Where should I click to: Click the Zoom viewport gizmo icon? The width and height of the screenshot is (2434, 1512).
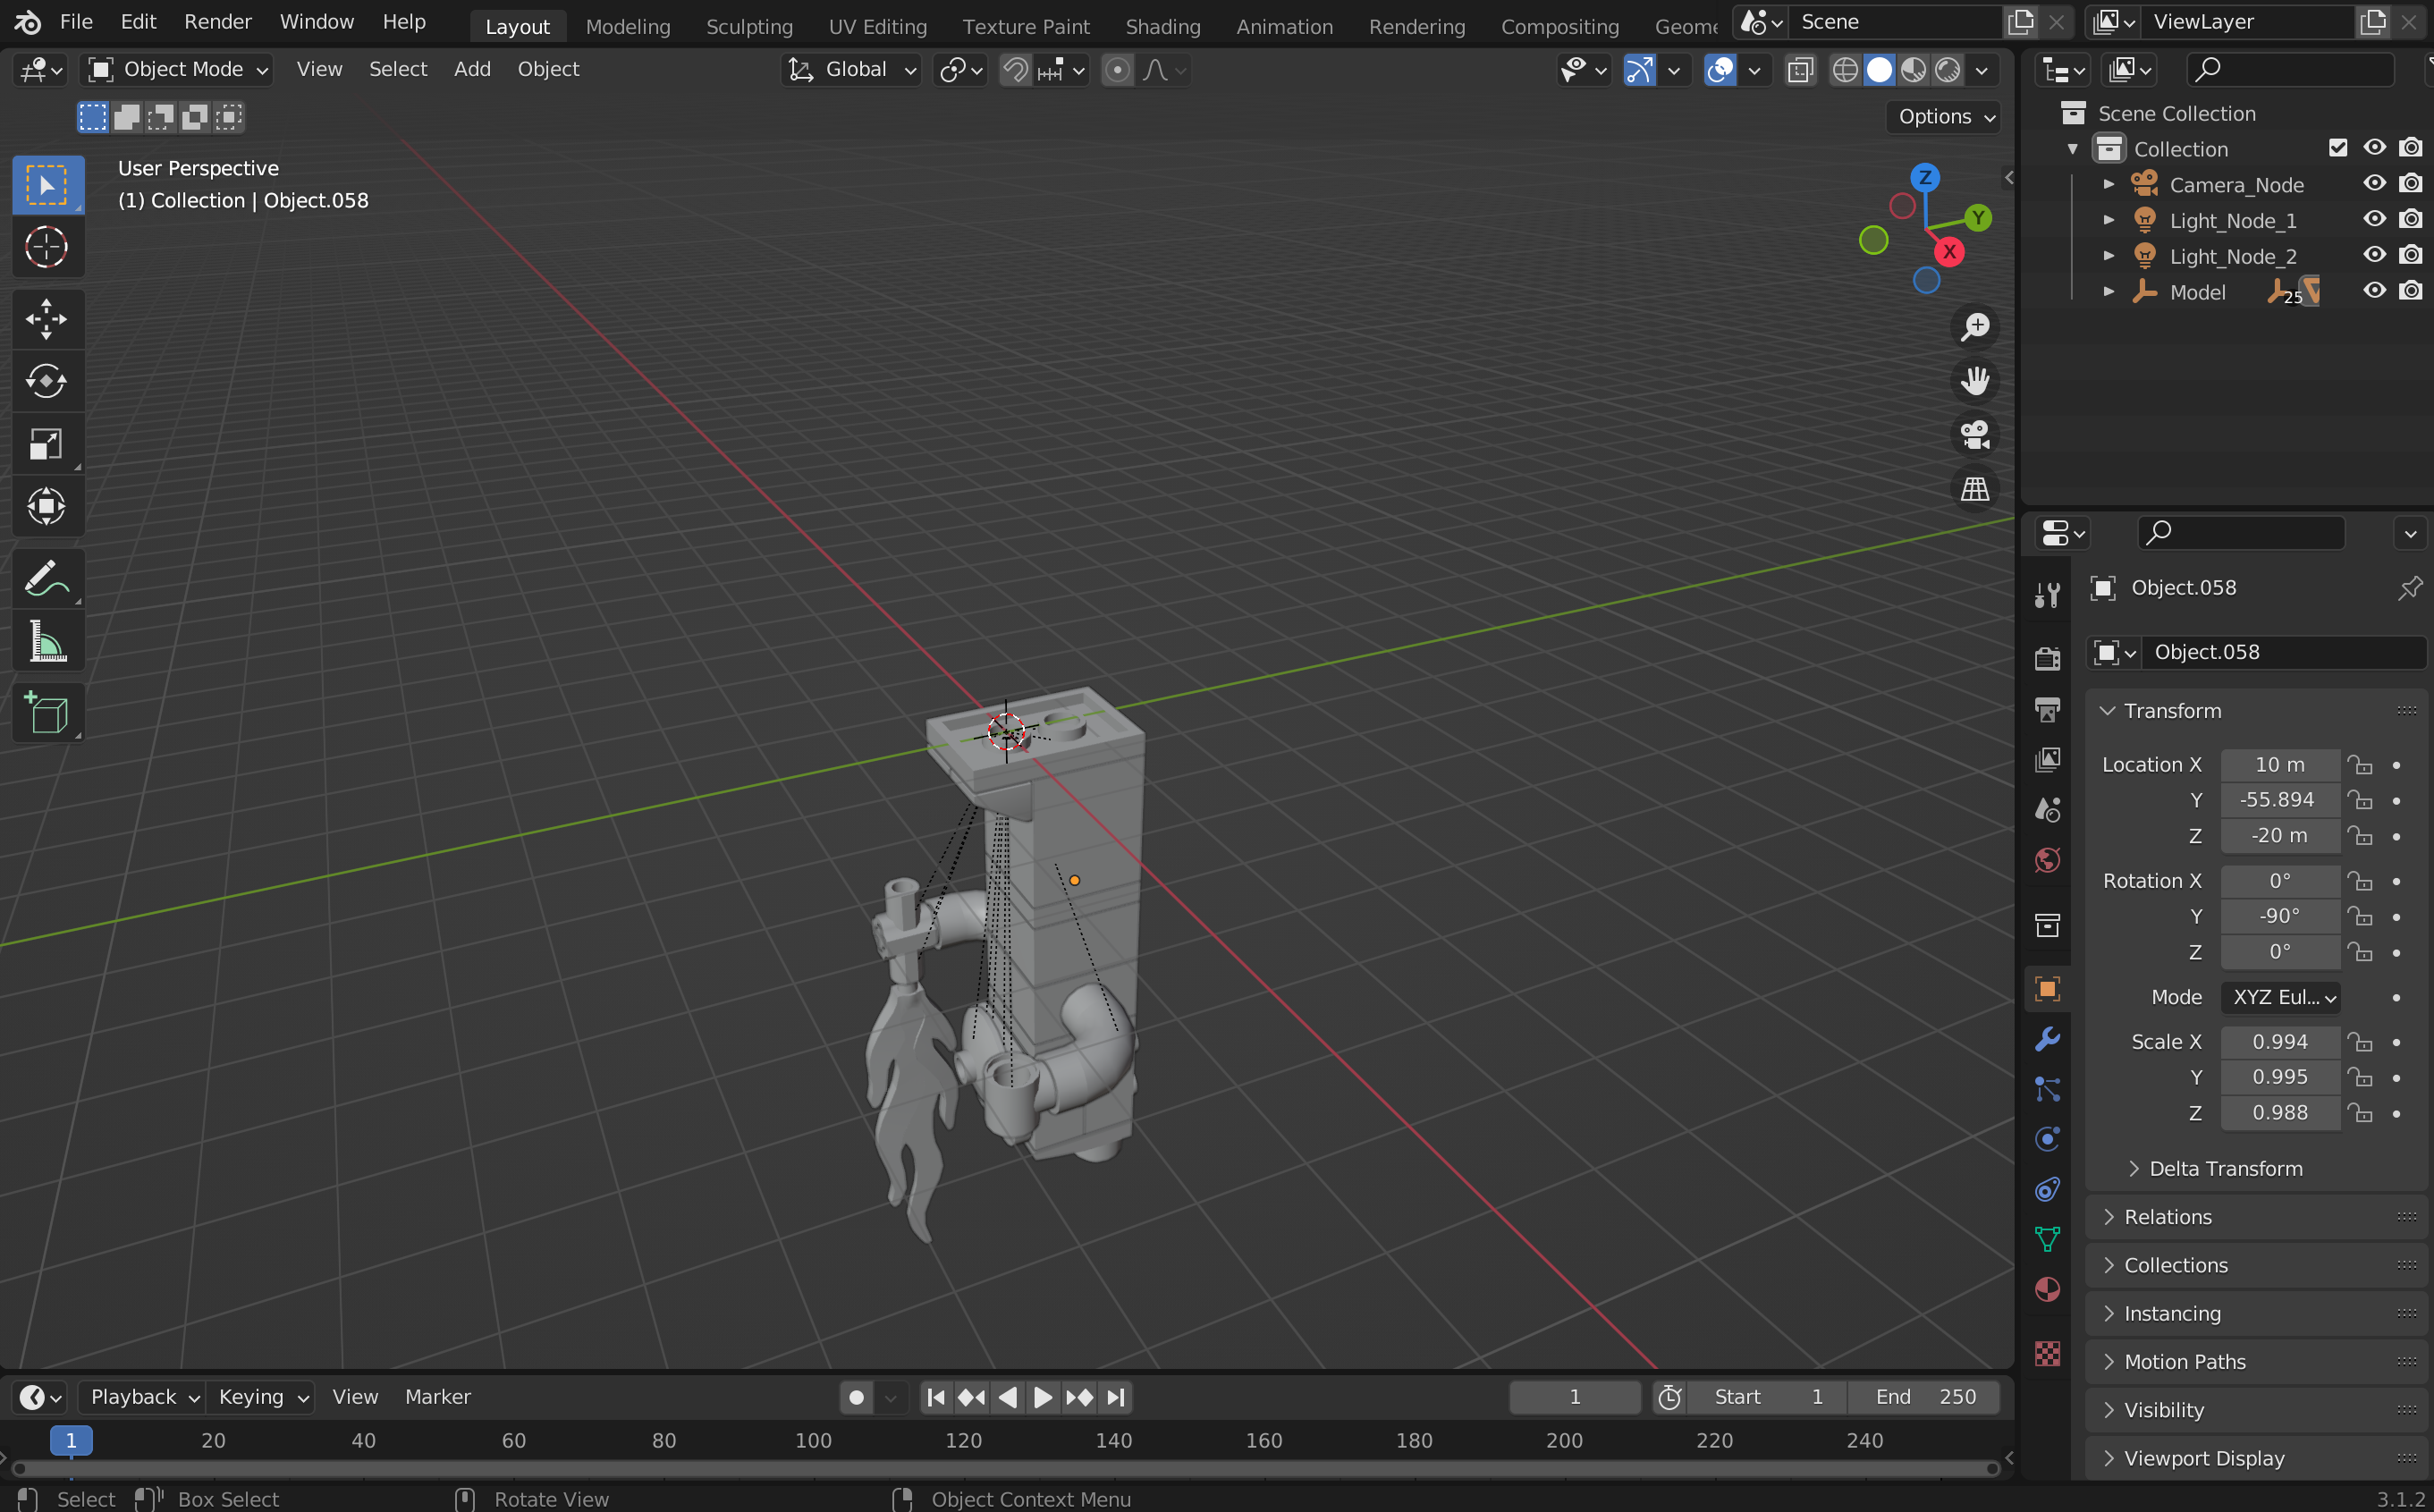(x=1974, y=327)
